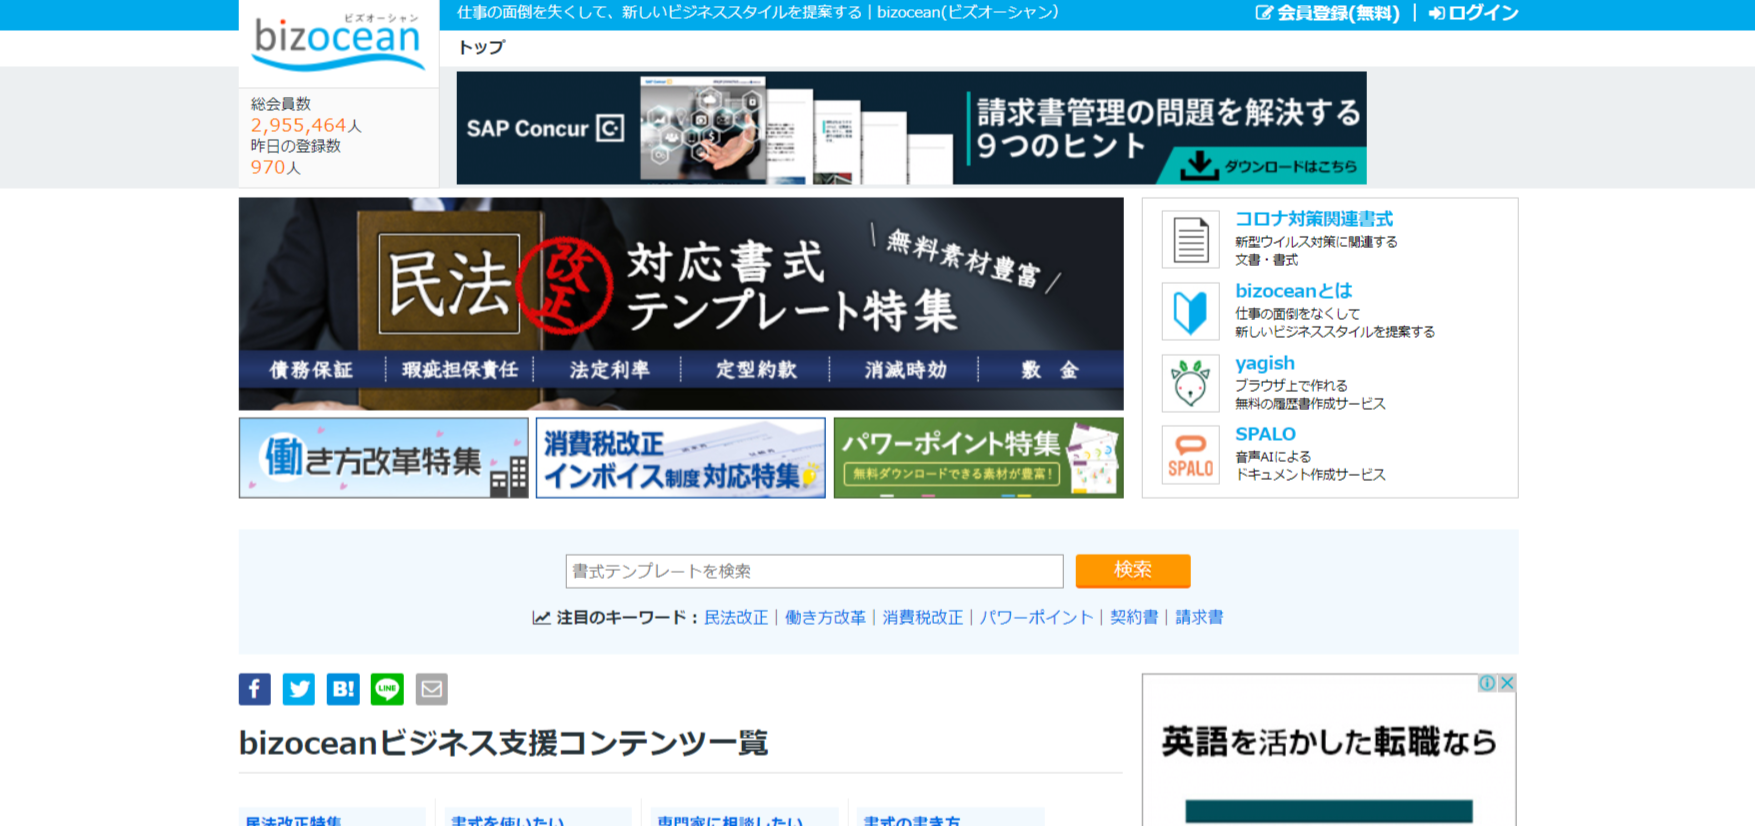Viewport: 1755px width, 826px height.
Task: Click the トップ breadcrumb item
Action: tap(481, 47)
